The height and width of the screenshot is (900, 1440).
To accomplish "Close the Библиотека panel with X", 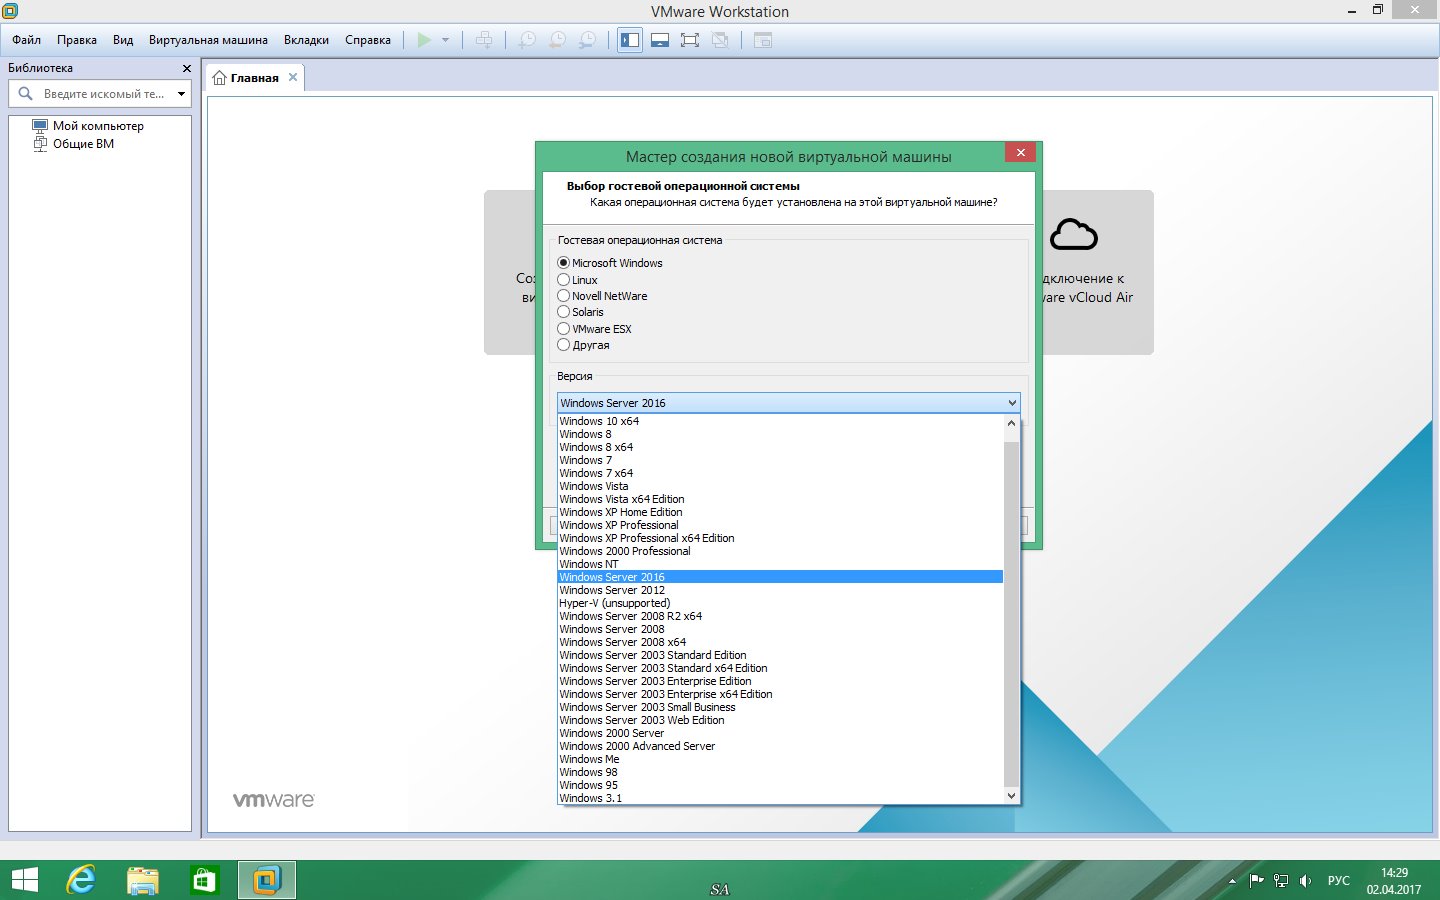I will point(186,68).
